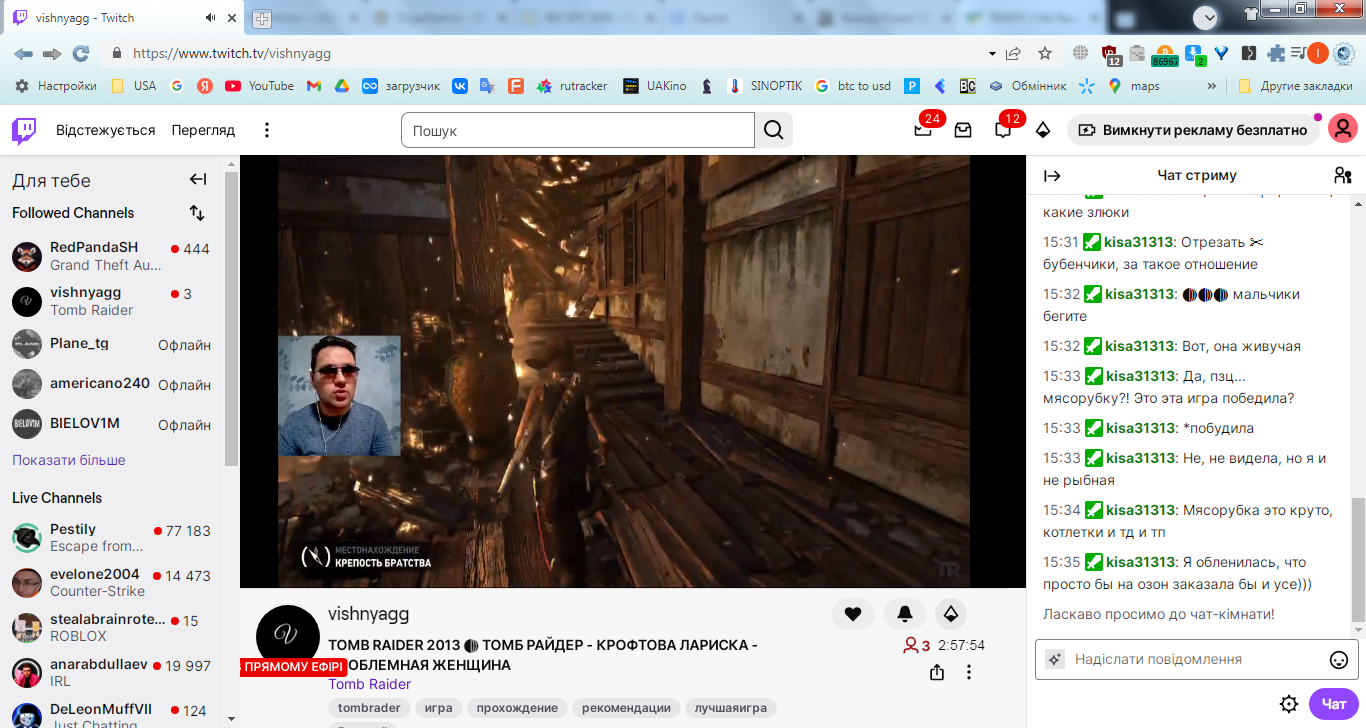Screen dimensions: 1366x728
Task: Open the pink user avatar menu
Action: pyautogui.click(x=1343, y=129)
